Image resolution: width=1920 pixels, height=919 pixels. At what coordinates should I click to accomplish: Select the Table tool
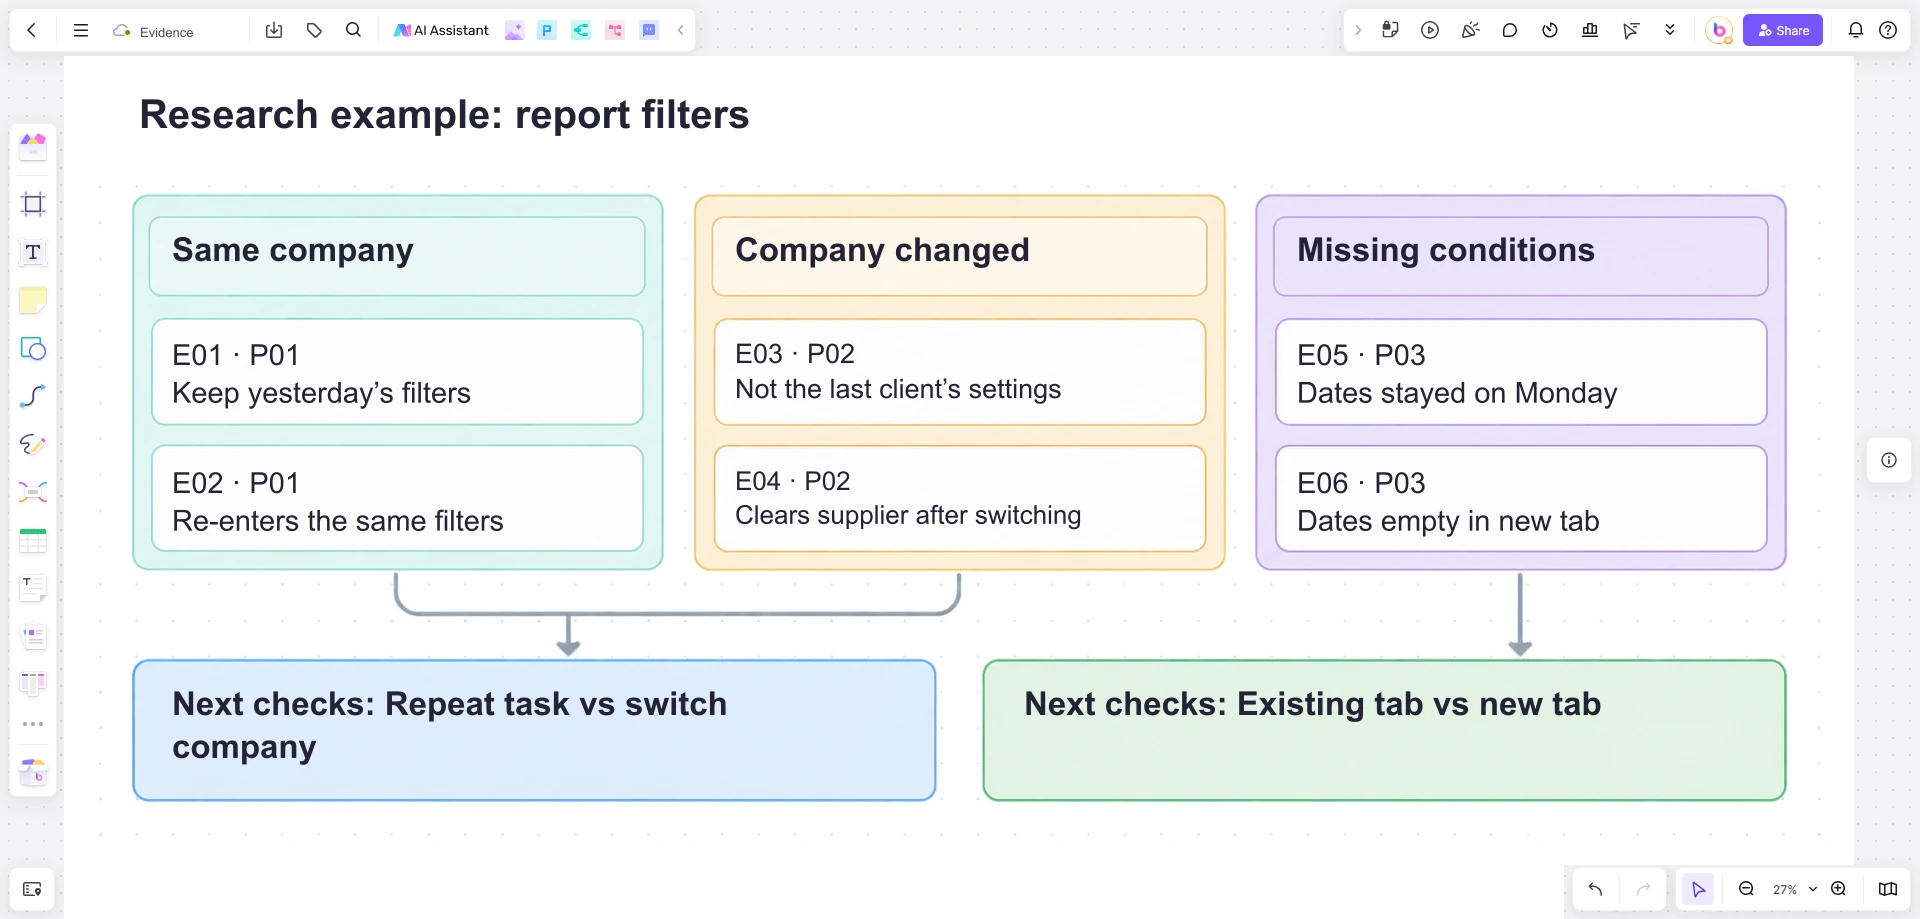(33, 540)
